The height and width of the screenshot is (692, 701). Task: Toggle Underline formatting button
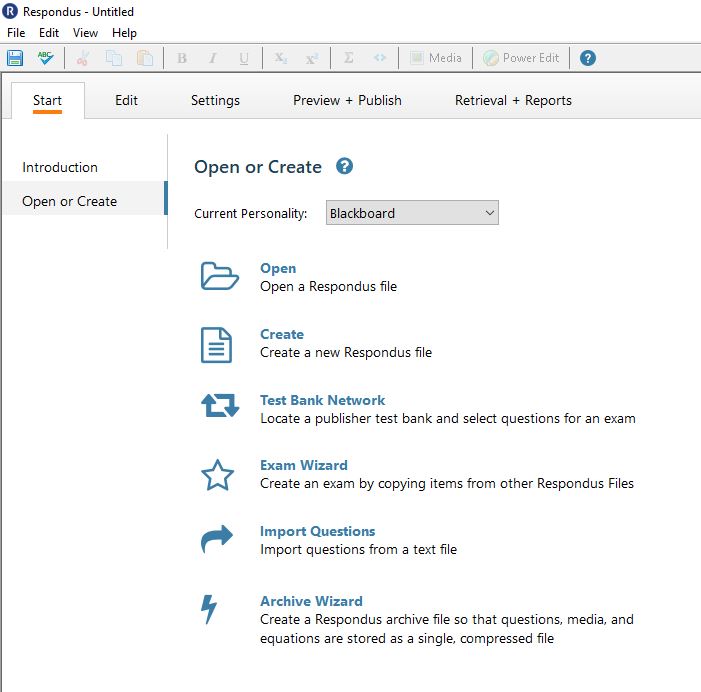coord(244,58)
